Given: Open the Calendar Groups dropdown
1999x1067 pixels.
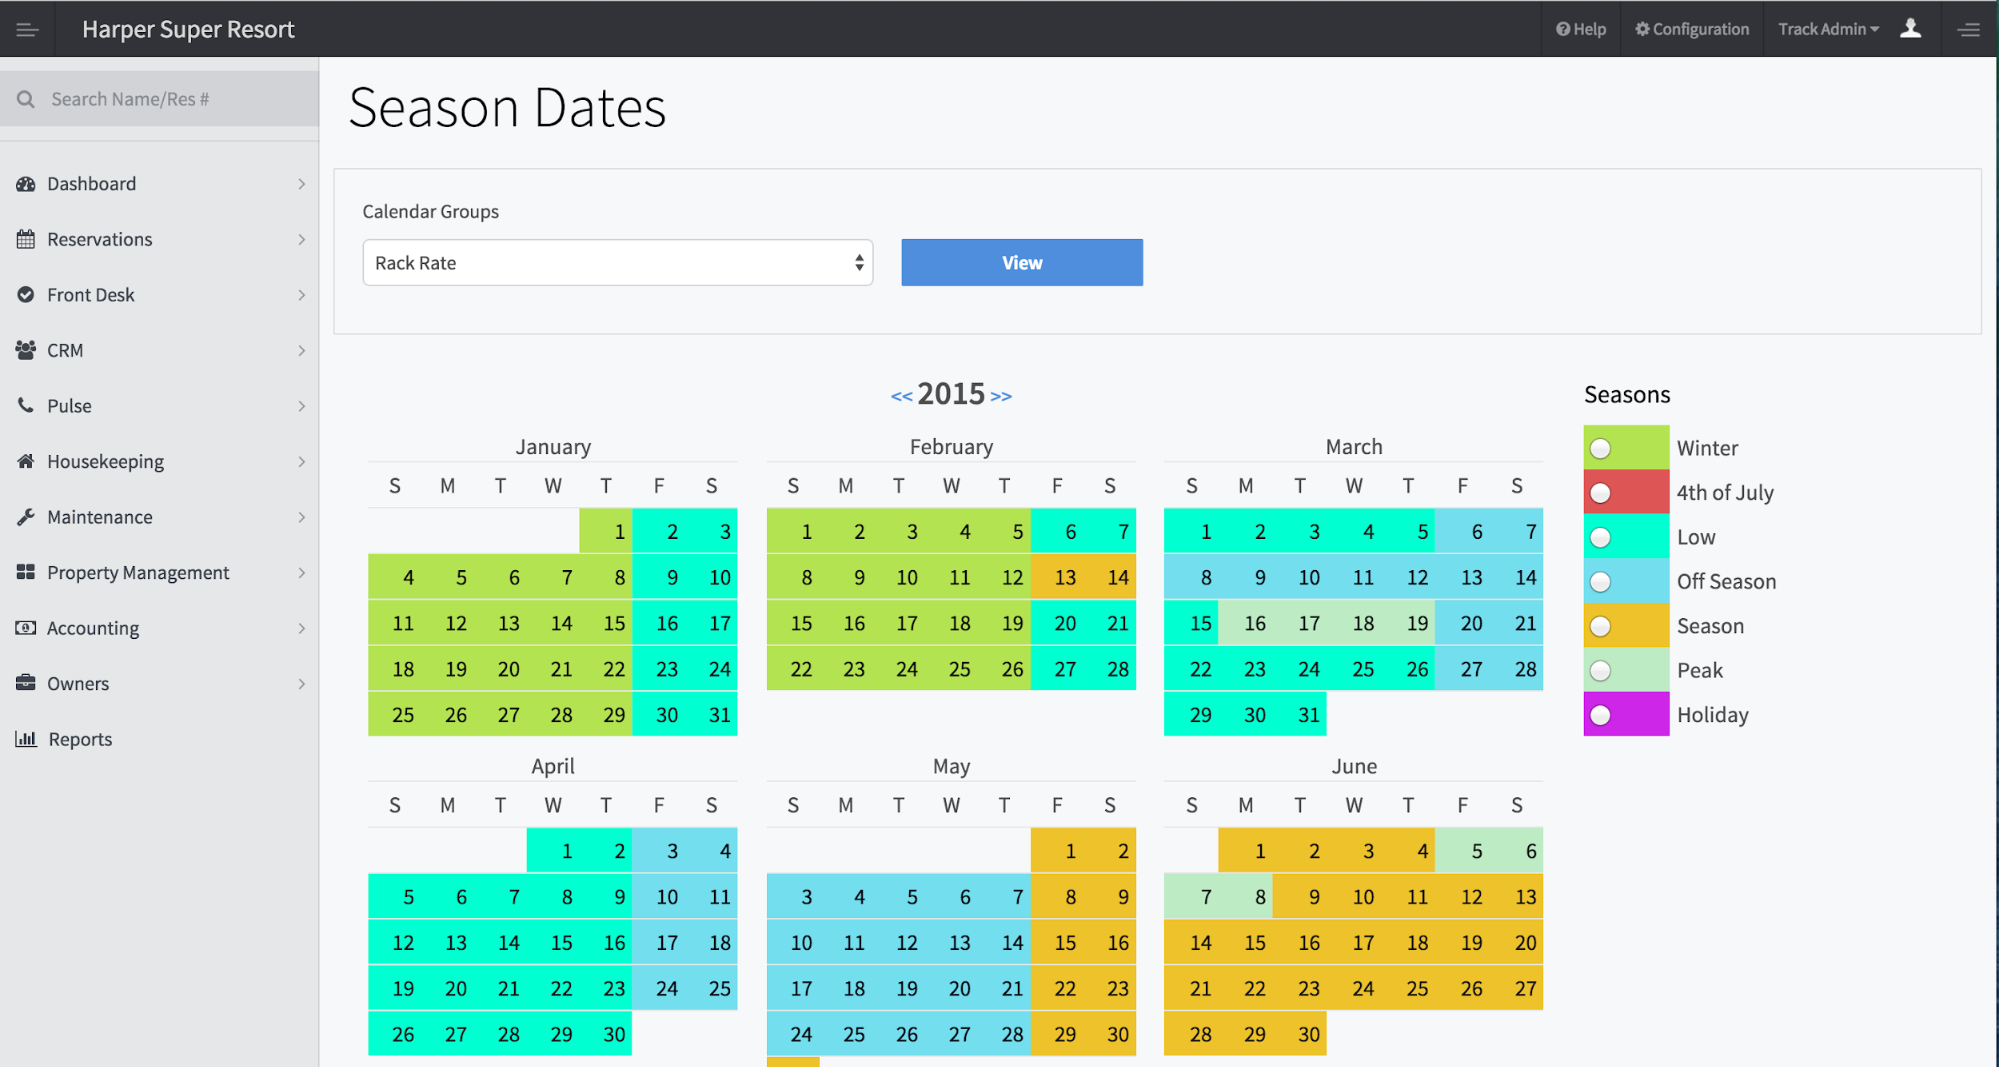Looking at the screenshot, I should pyautogui.click(x=617, y=263).
